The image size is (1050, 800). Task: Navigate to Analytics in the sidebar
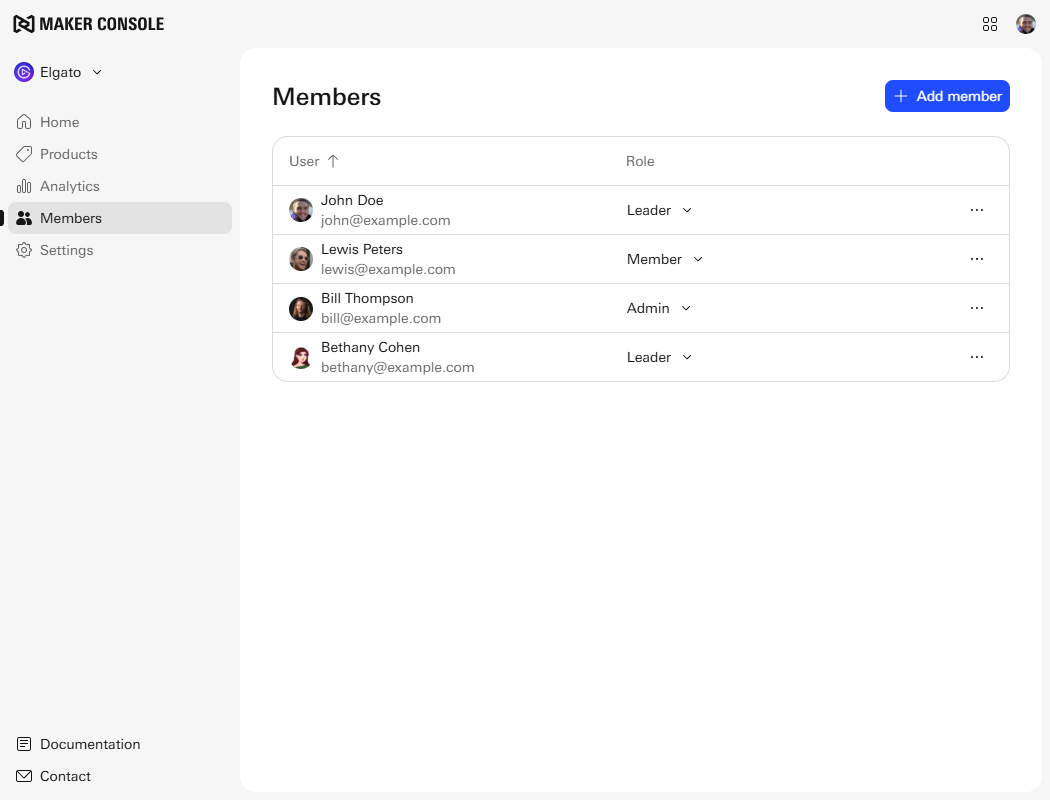coord(69,186)
